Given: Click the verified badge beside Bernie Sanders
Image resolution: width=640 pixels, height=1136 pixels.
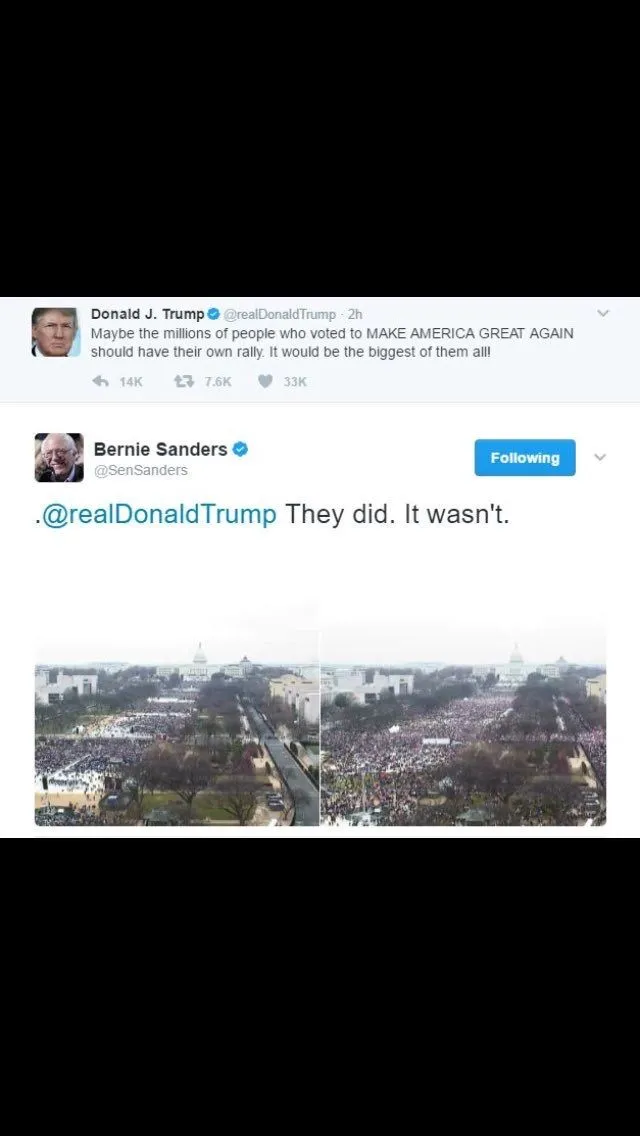Looking at the screenshot, I should point(241,449).
